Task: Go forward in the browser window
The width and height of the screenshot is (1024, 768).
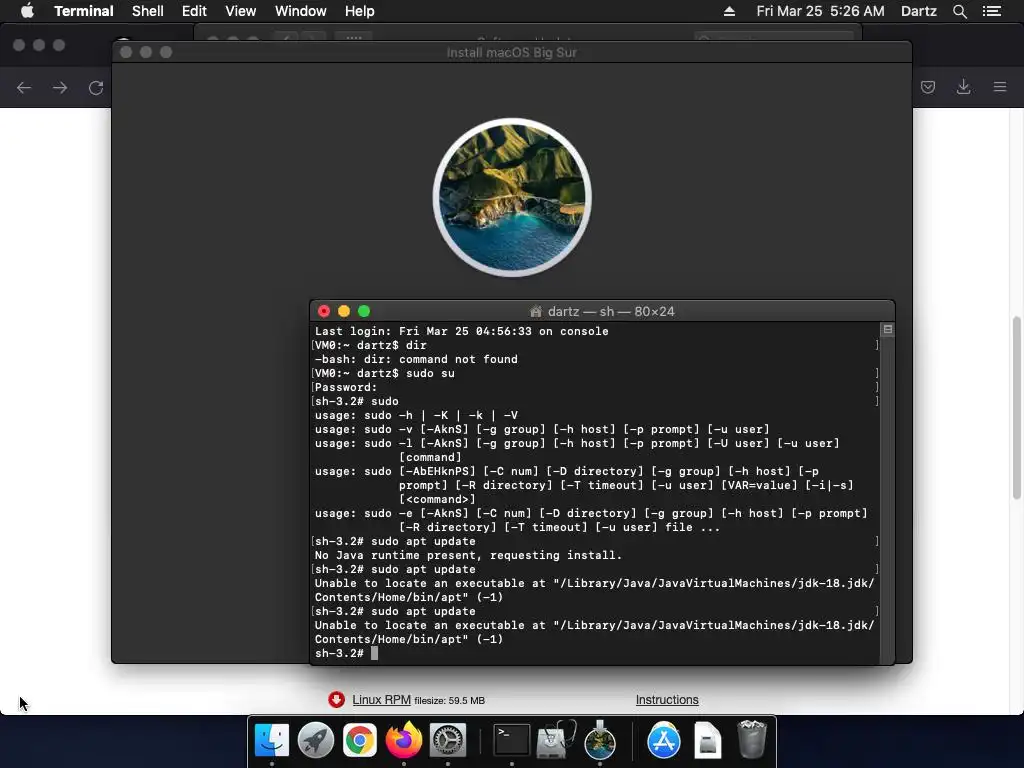Action: point(60,88)
